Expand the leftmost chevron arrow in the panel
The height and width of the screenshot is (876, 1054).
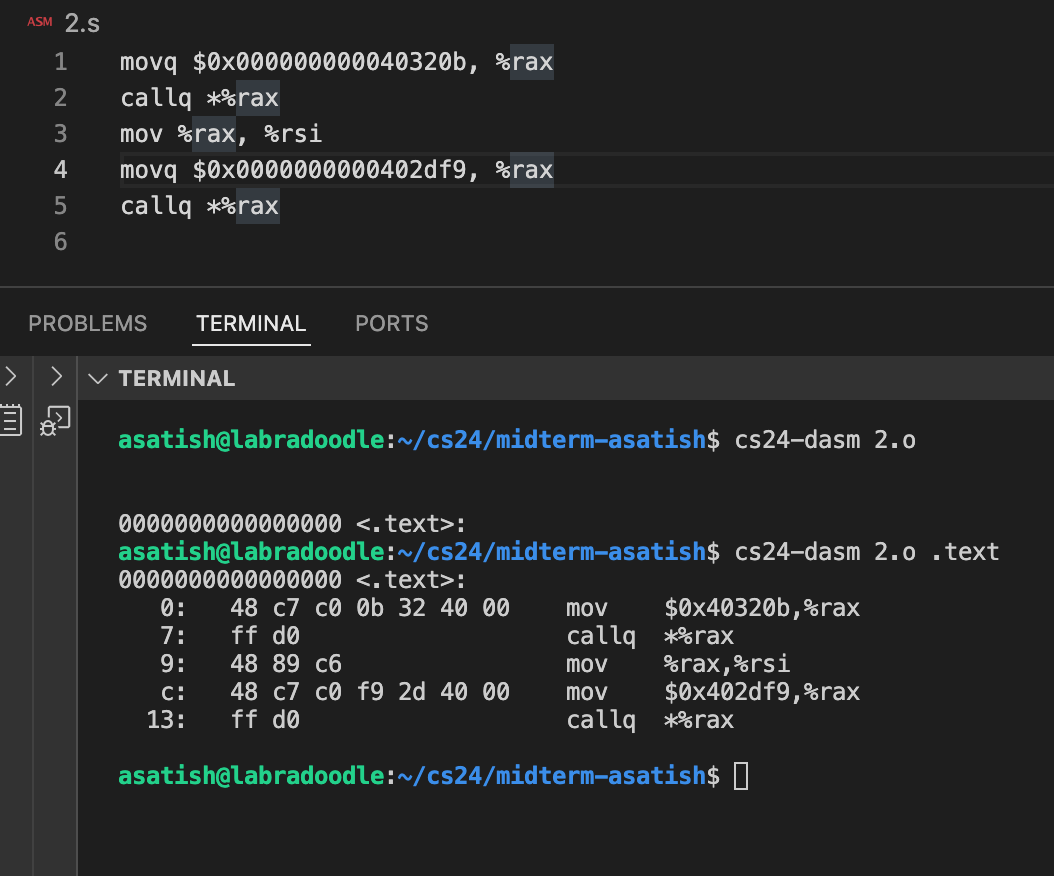tap(11, 377)
